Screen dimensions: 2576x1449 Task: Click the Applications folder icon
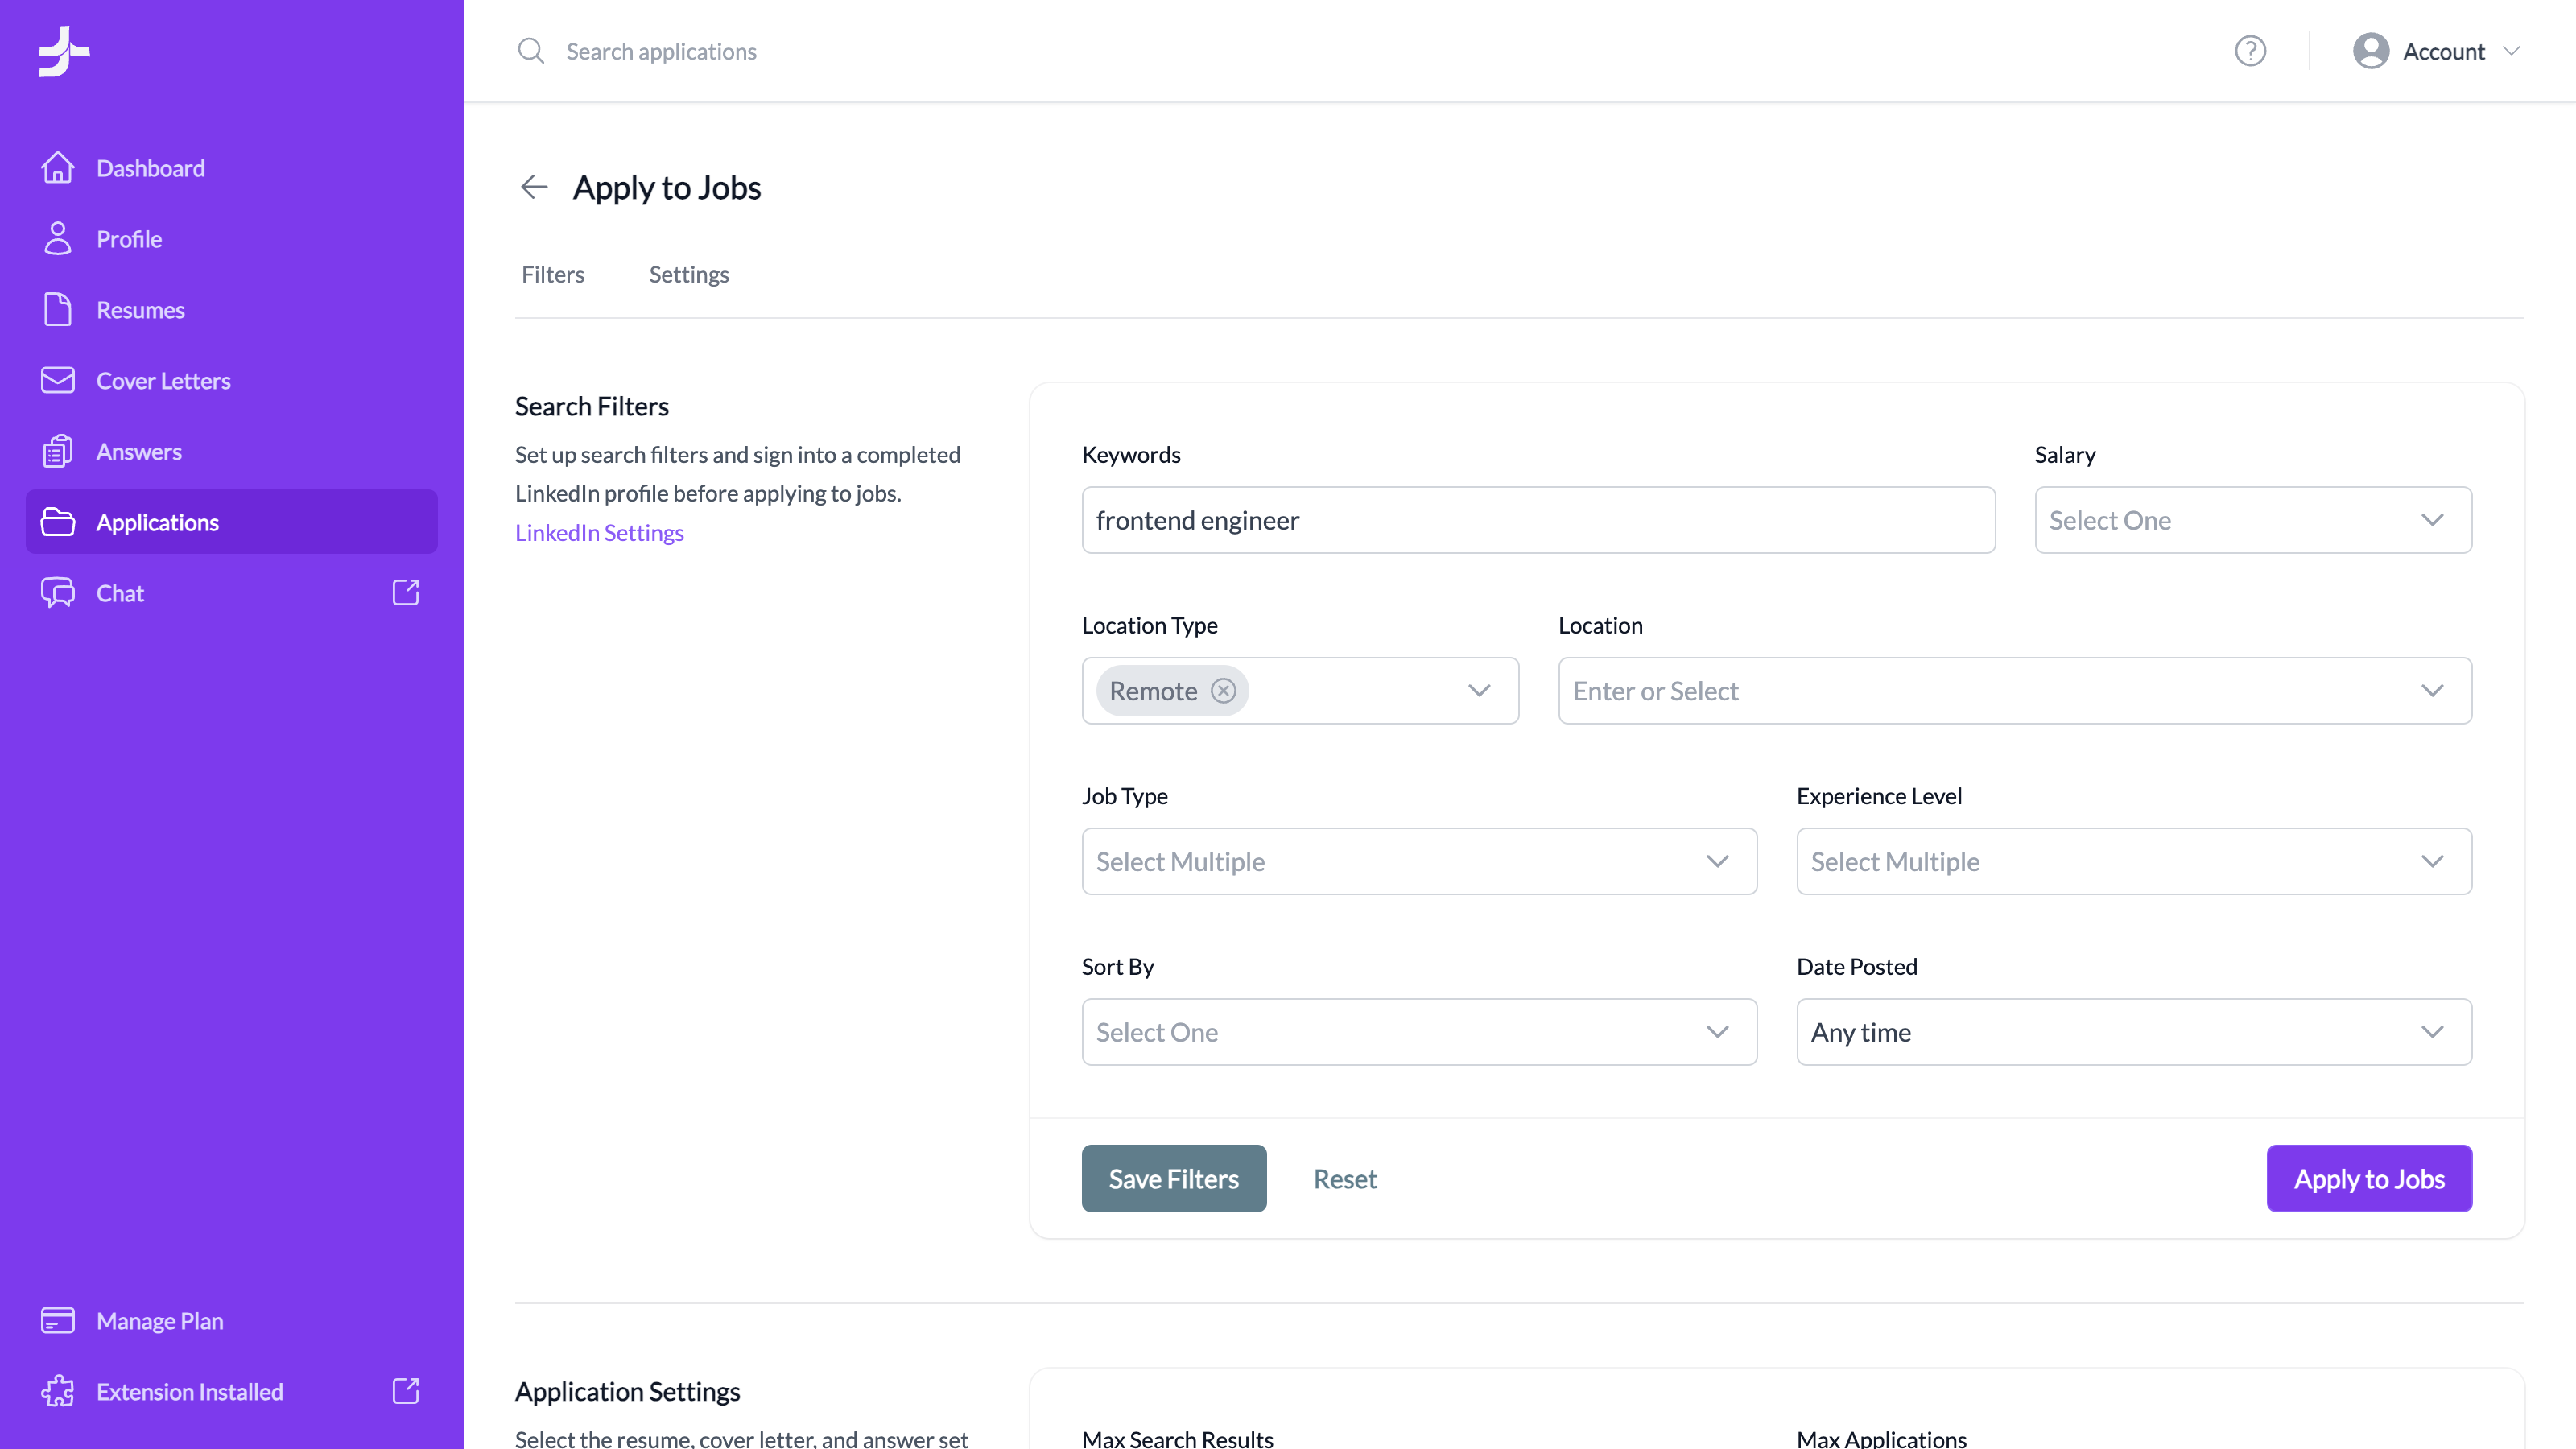pyautogui.click(x=58, y=522)
